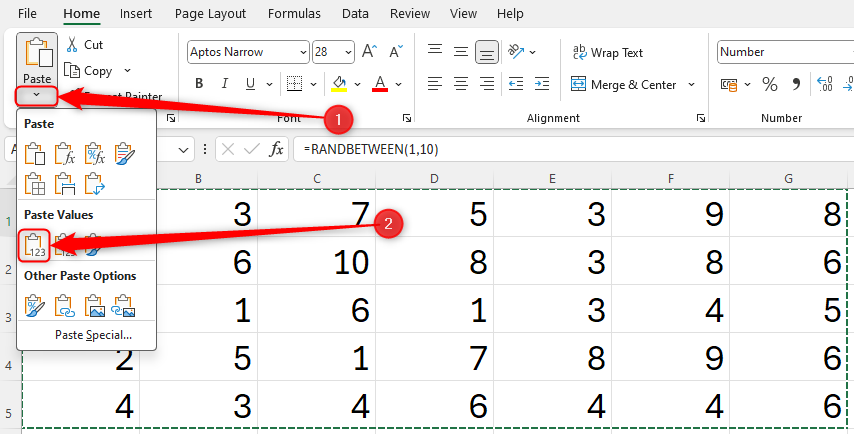The height and width of the screenshot is (434, 854).
Task: Open the Paste dropdown arrow under Paste
Action: 36,95
